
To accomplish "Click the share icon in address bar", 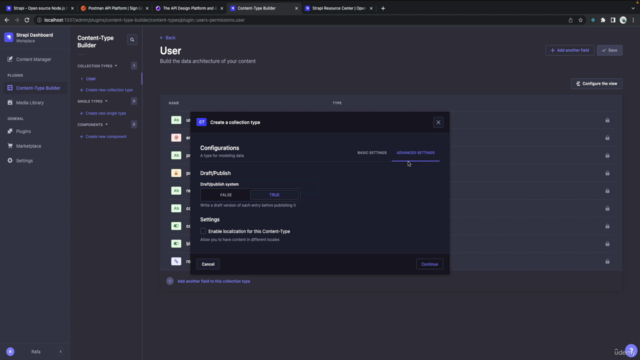I will (x=571, y=20).
